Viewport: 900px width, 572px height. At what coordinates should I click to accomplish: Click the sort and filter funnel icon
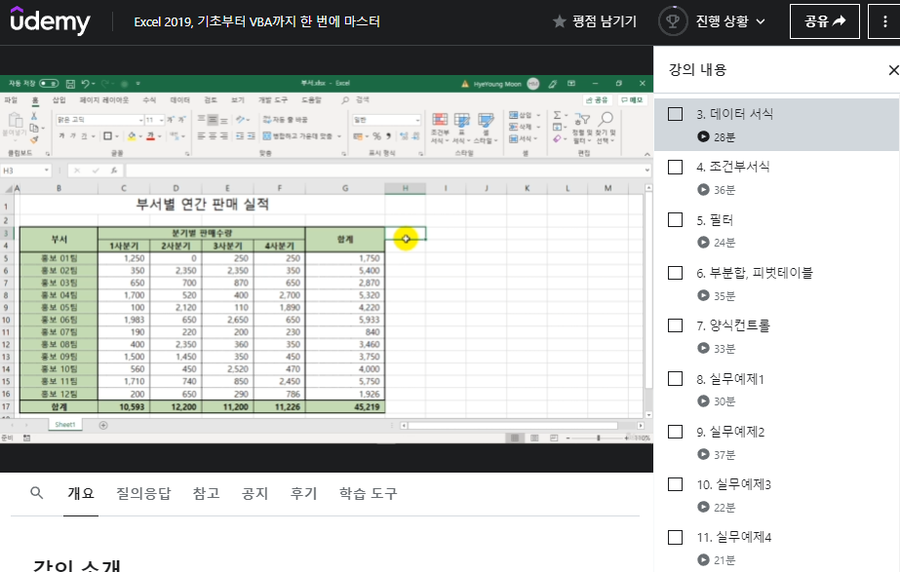[582, 119]
